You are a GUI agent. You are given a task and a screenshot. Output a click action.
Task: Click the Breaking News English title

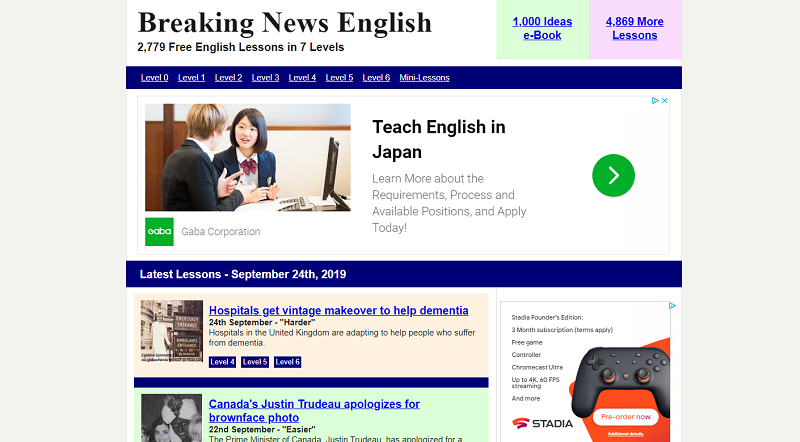(285, 22)
